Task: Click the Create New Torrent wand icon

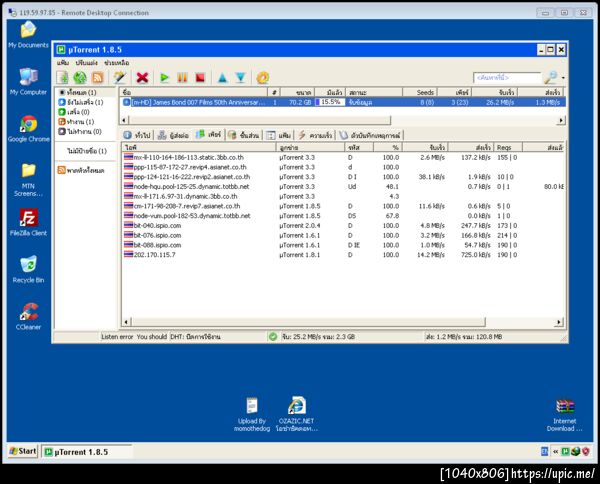Action: [x=120, y=78]
